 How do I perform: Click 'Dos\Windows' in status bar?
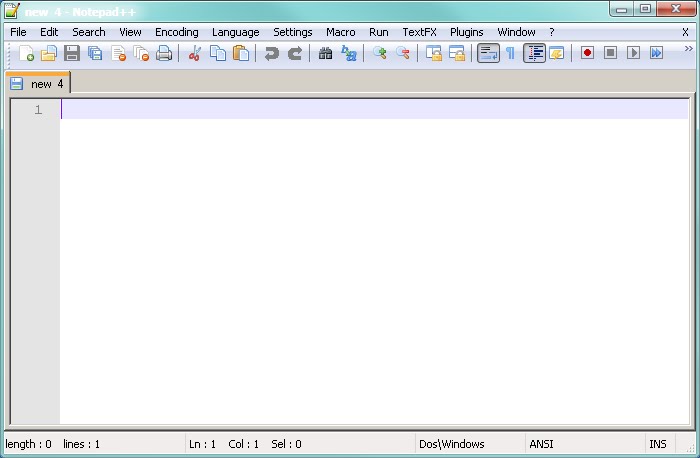pyautogui.click(x=452, y=444)
